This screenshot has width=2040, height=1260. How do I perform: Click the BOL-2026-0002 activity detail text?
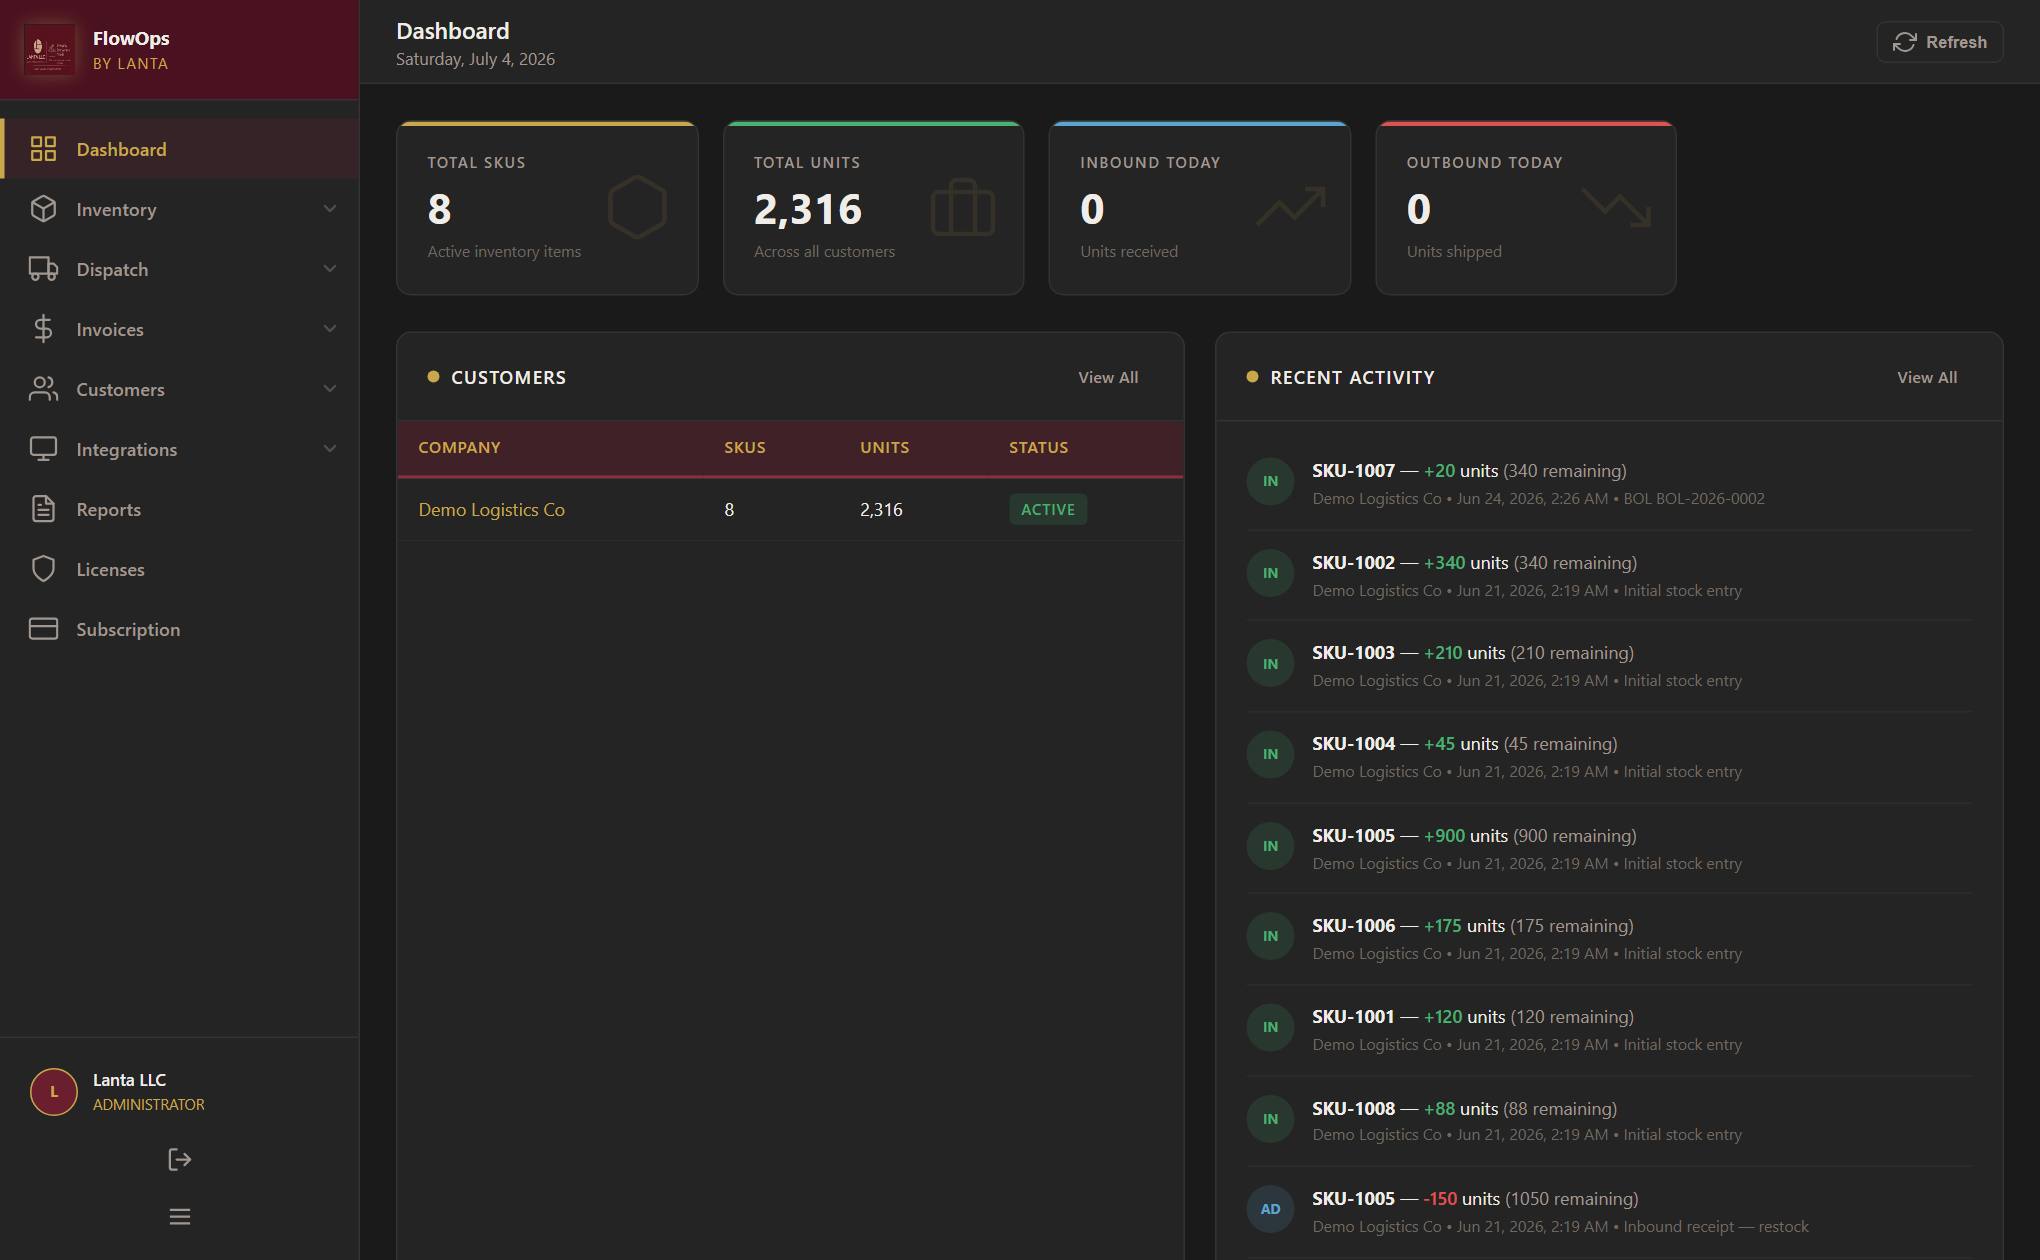coord(1694,498)
